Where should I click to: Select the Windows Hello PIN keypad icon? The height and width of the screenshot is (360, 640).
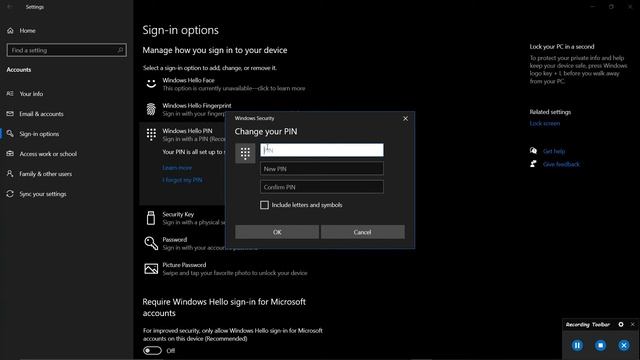[151, 134]
